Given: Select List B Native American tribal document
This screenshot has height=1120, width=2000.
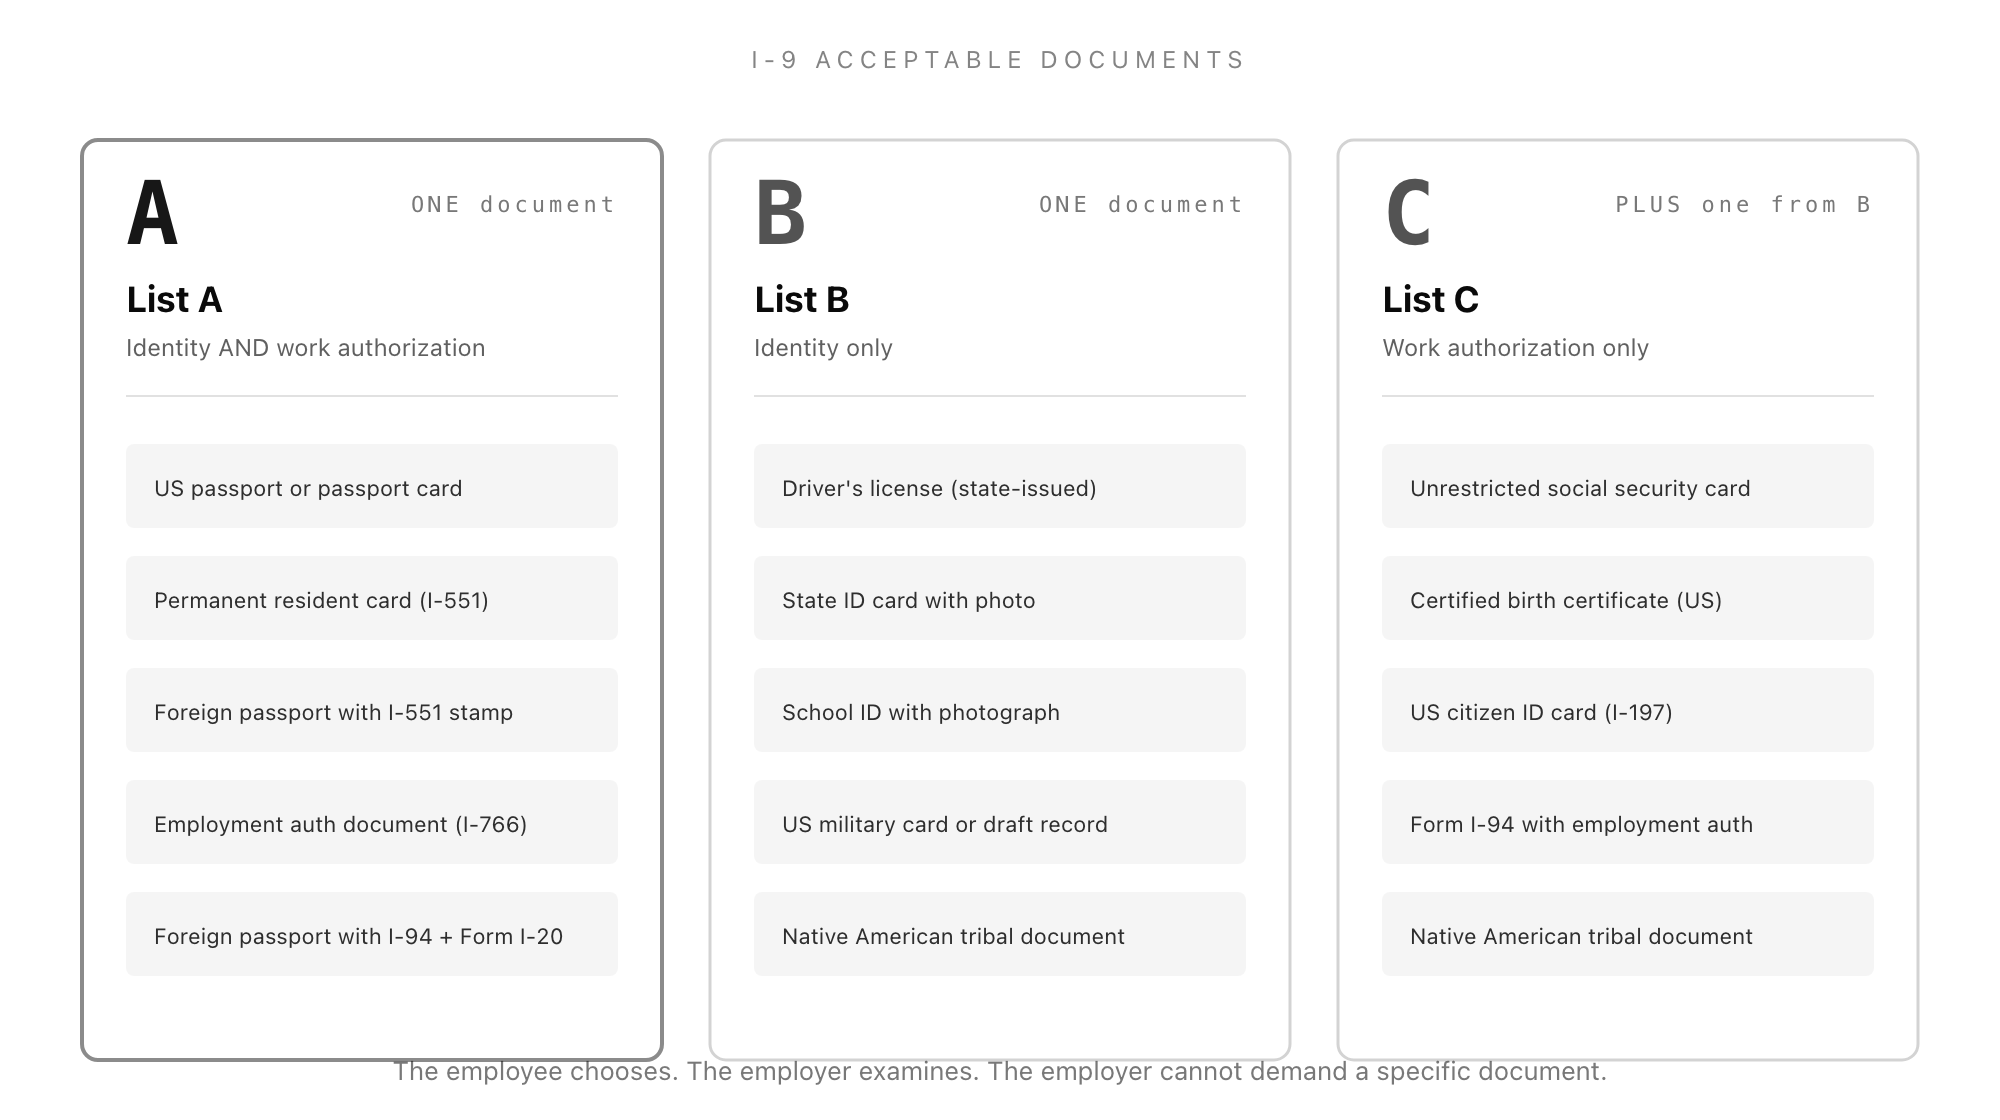Looking at the screenshot, I should [1000, 934].
